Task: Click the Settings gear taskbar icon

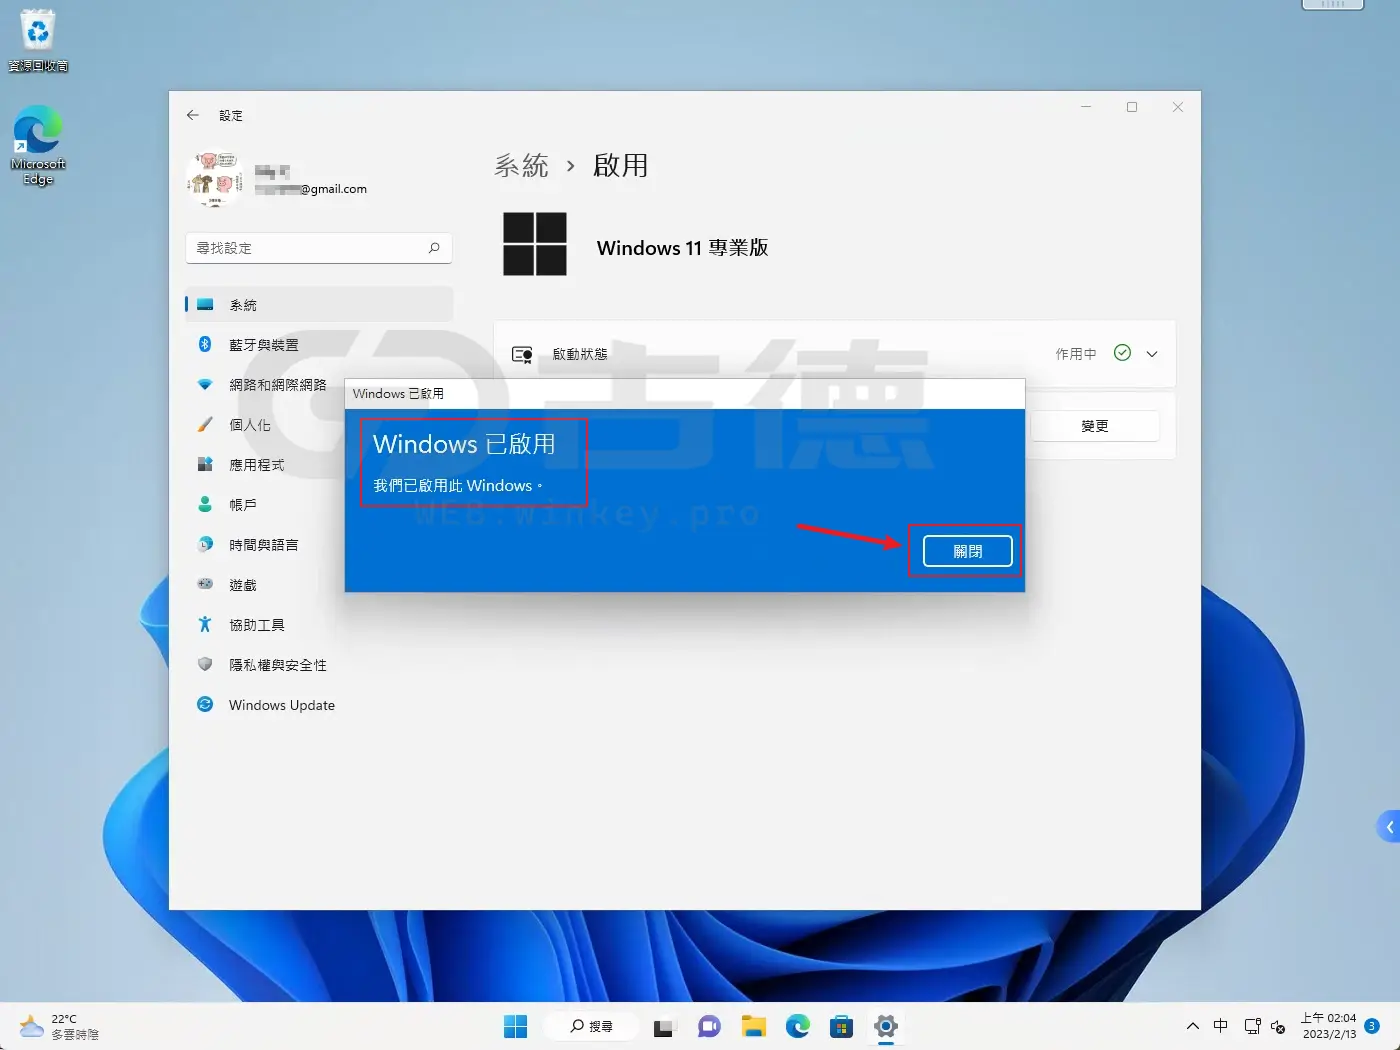Action: [x=885, y=1027]
